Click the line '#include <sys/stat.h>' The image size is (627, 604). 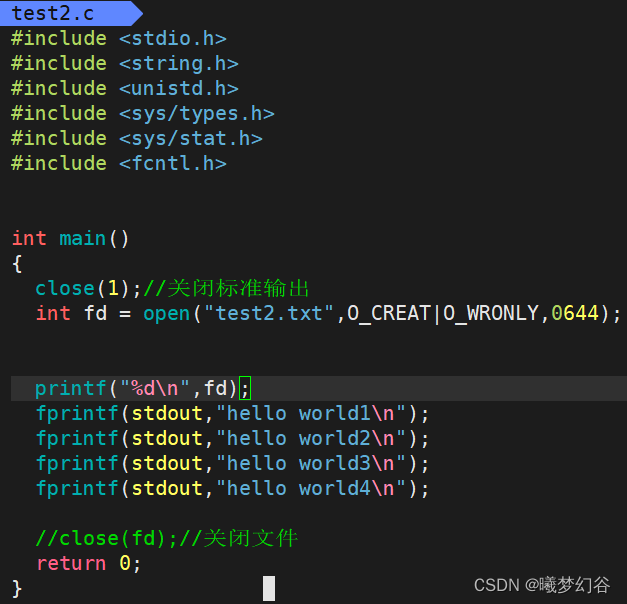click(137, 139)
